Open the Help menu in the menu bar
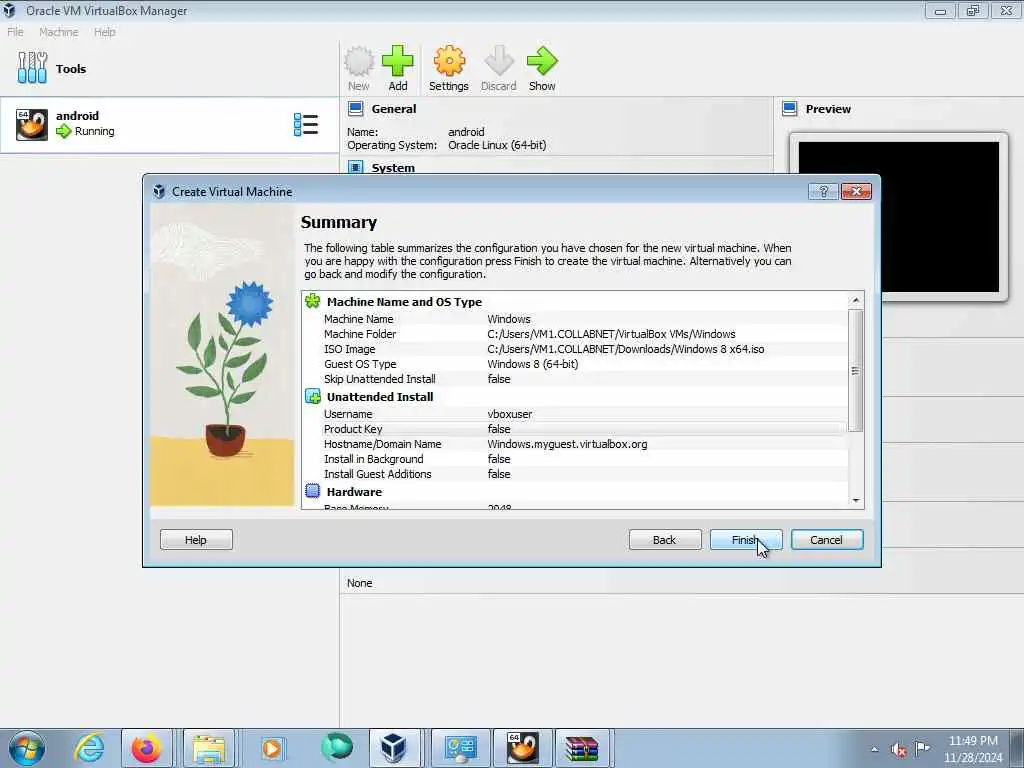The width and height of the screenshot is (1024, 768). 104,32
